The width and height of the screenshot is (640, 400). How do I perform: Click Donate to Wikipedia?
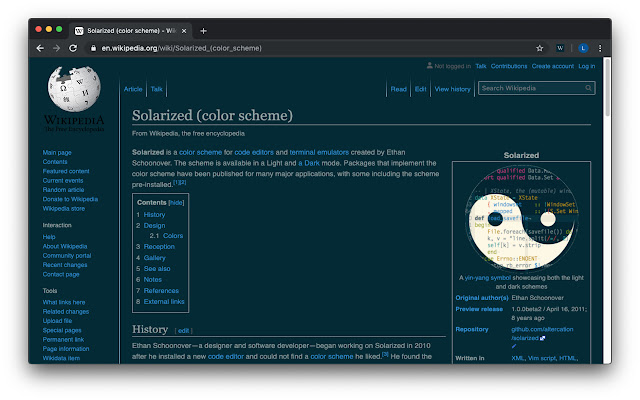click(70, 199)
